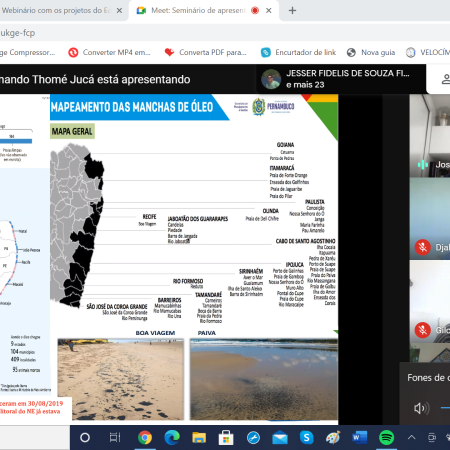Click SÃO JOSÉ DA COROA GRANDE label

pyautogui.click(x=117, y=306)
